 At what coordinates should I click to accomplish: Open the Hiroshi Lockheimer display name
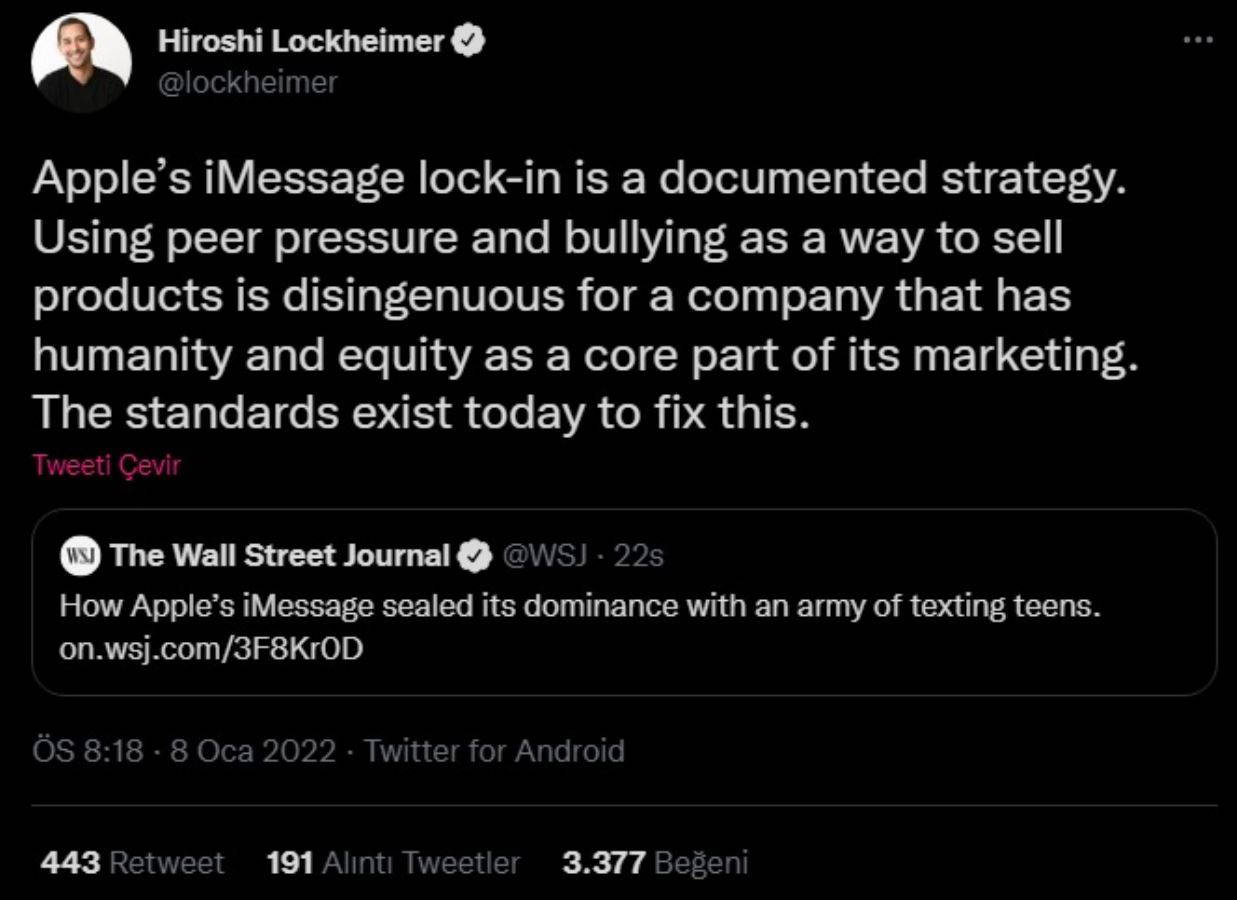click(x=300, y=42)
